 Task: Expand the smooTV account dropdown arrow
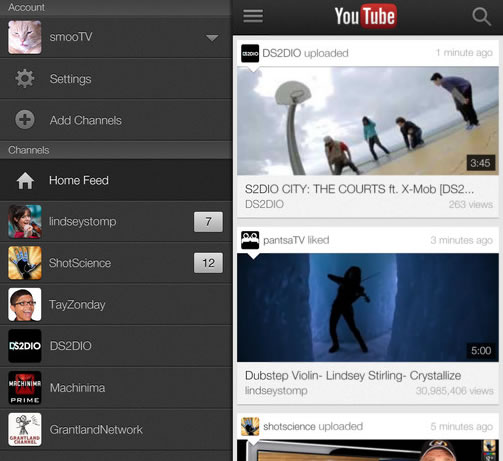[212, 38]
